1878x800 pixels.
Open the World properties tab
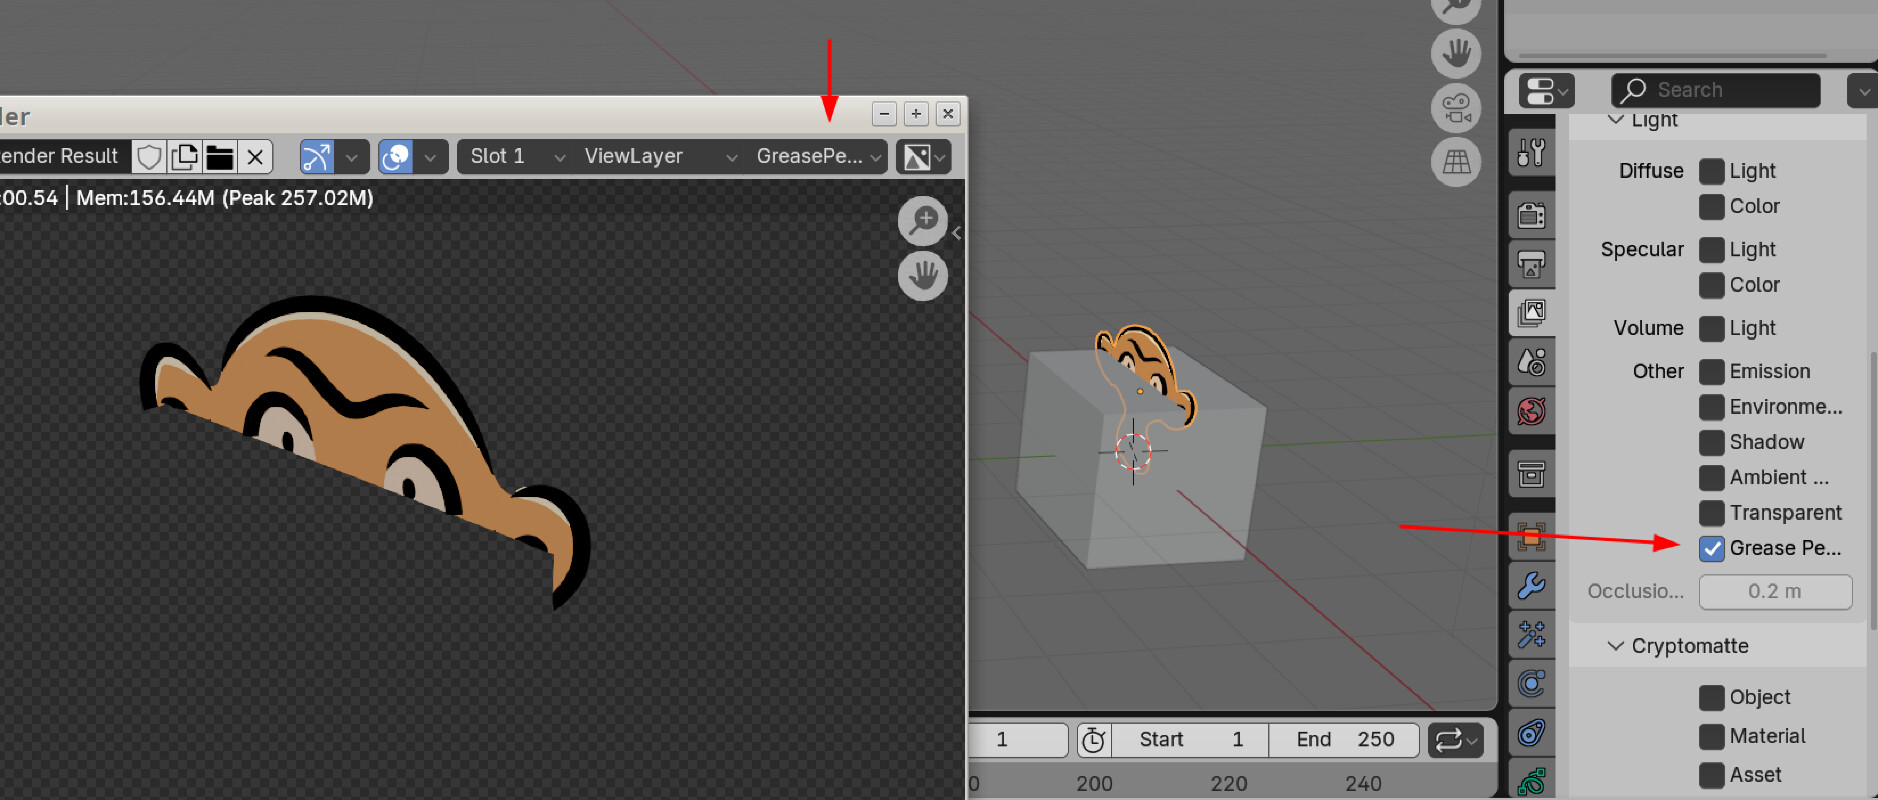point(1532,410)
